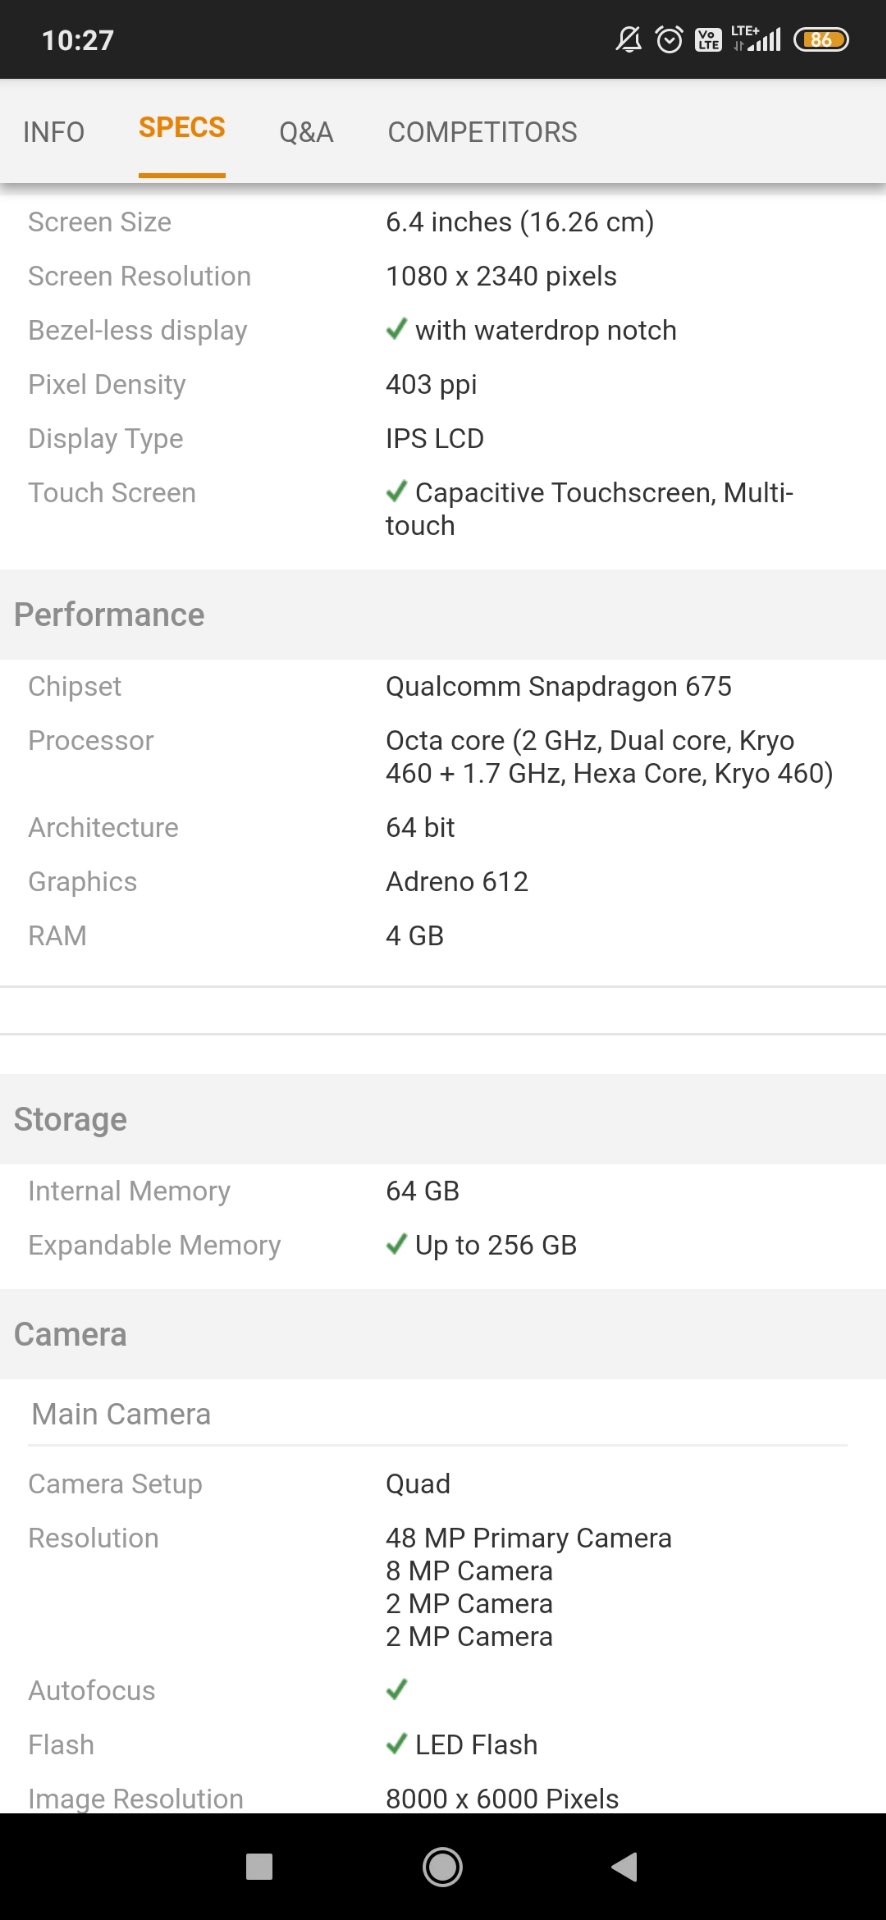Select the SPECS tab
The image size is (886, 1920).
click(x=182, y=129)
